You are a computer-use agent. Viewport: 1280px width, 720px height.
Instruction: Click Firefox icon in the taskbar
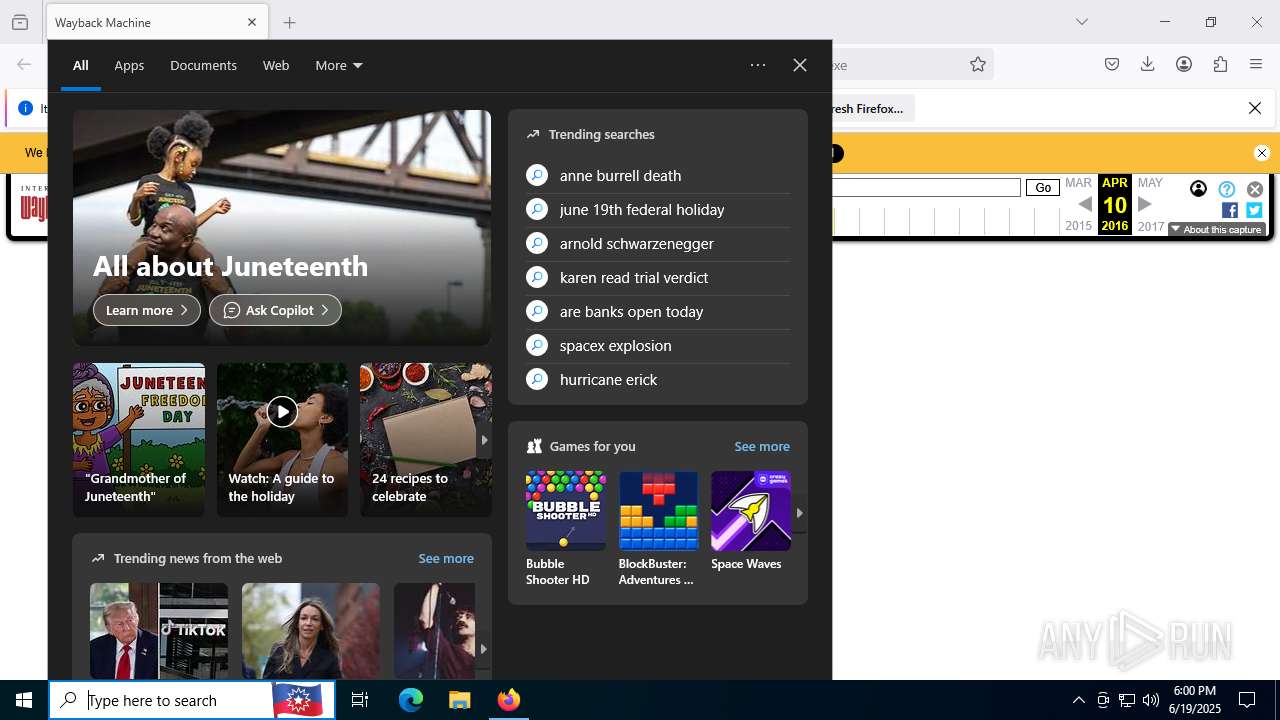coord(509,700)
